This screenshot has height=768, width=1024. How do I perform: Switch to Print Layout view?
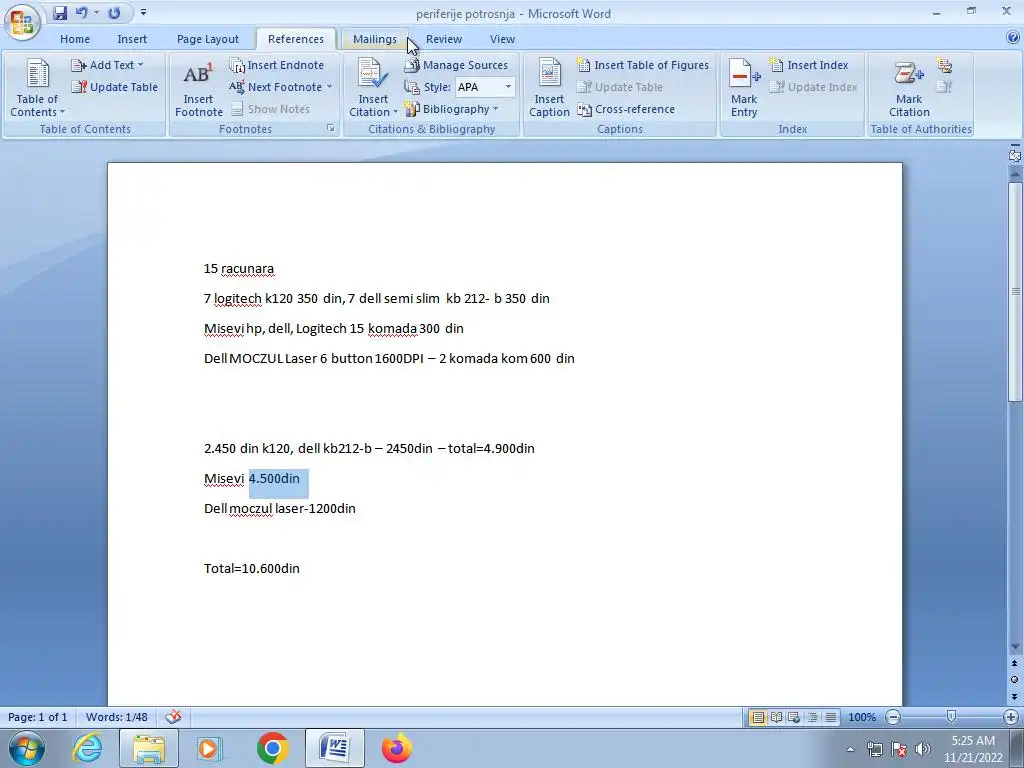(758, 717)
